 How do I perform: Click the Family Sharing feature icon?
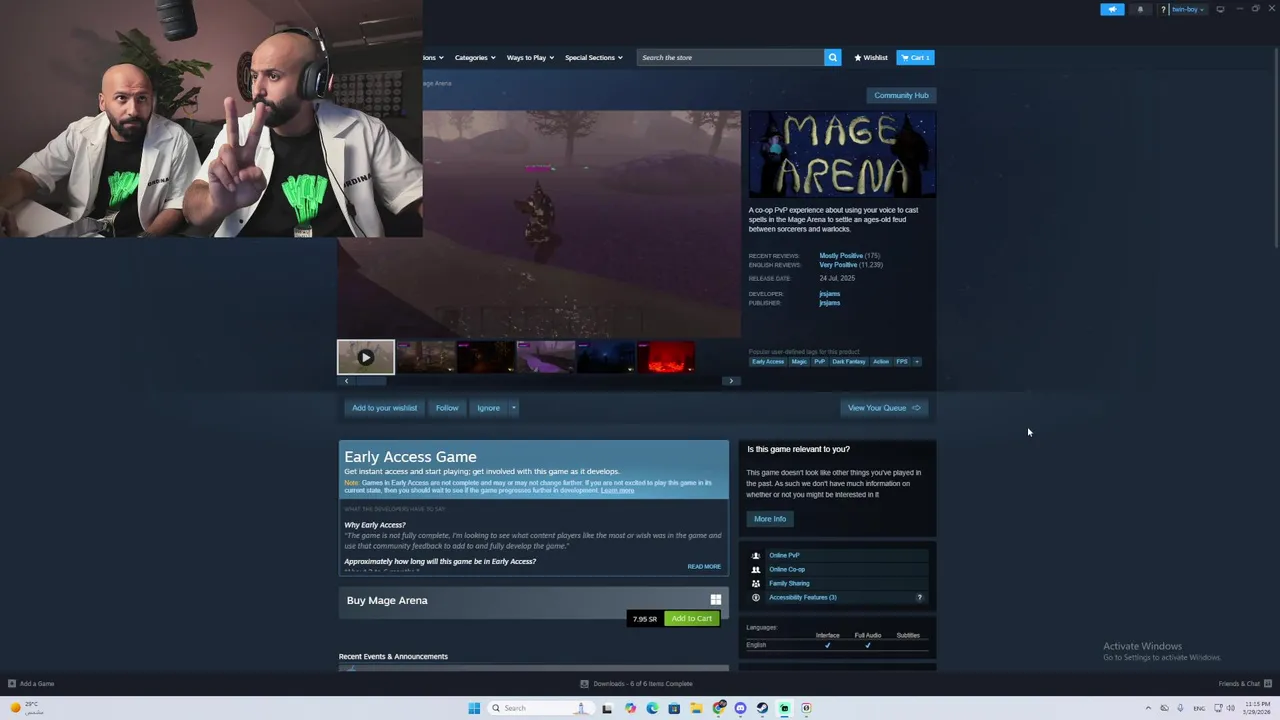(x=755, y=583)
